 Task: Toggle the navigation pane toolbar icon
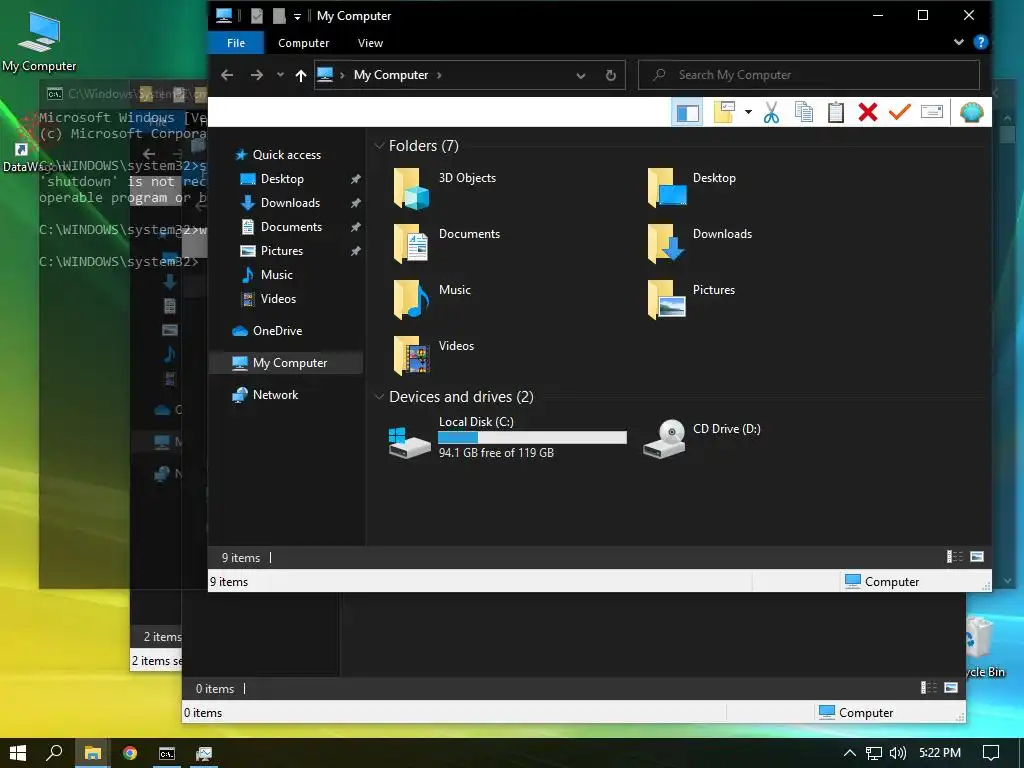[687, 112]
